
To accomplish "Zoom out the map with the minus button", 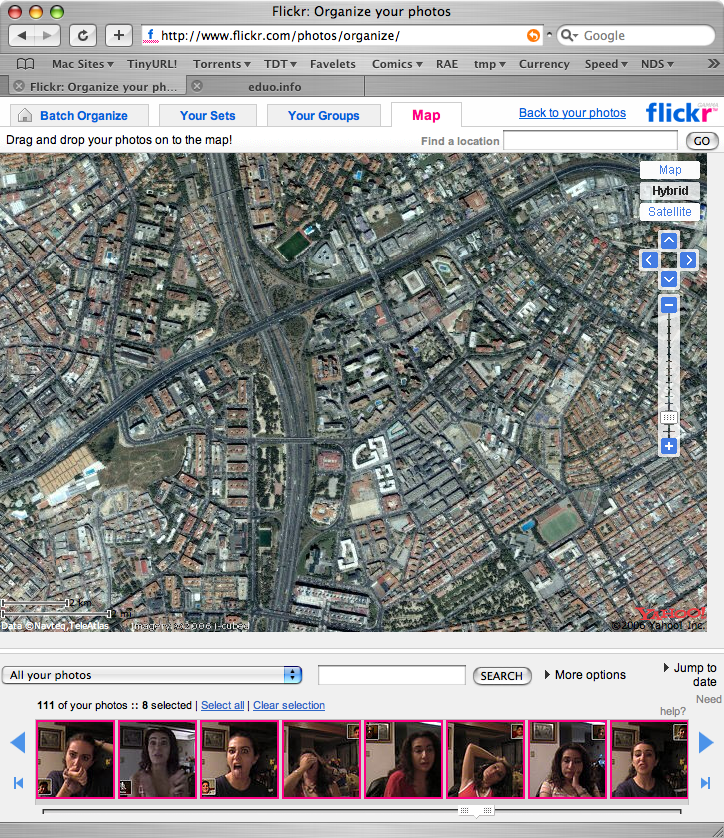I will click(x=669, y=305).
